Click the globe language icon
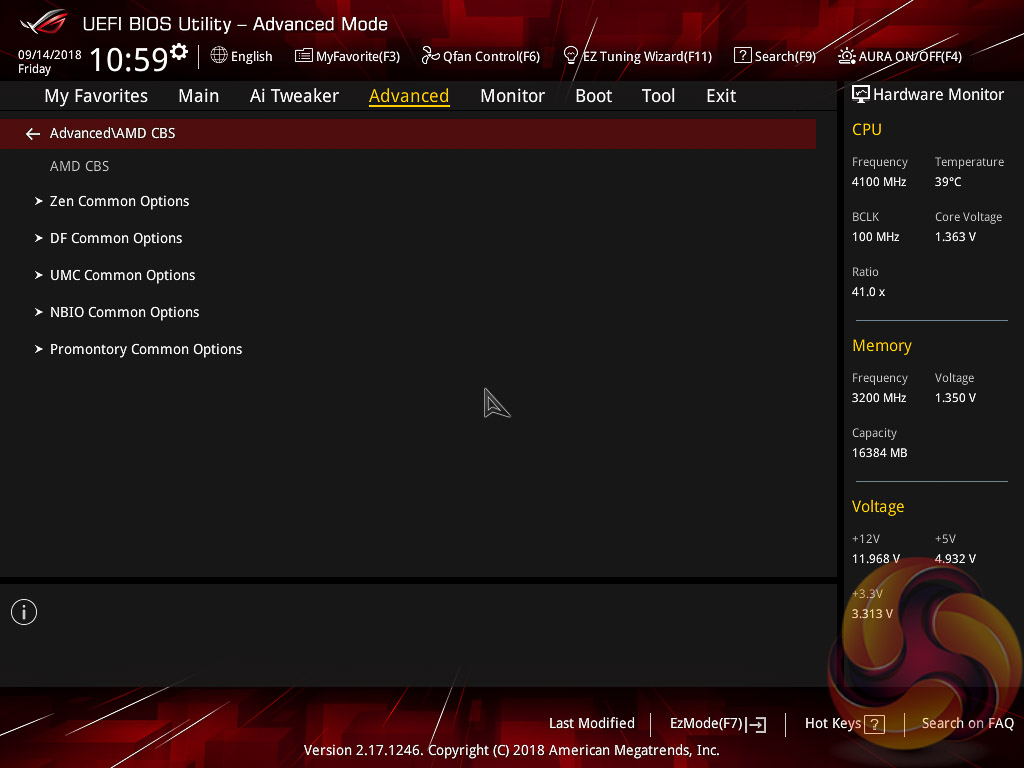The height and width of the screenshot is (768, 1024). (219, 56)
